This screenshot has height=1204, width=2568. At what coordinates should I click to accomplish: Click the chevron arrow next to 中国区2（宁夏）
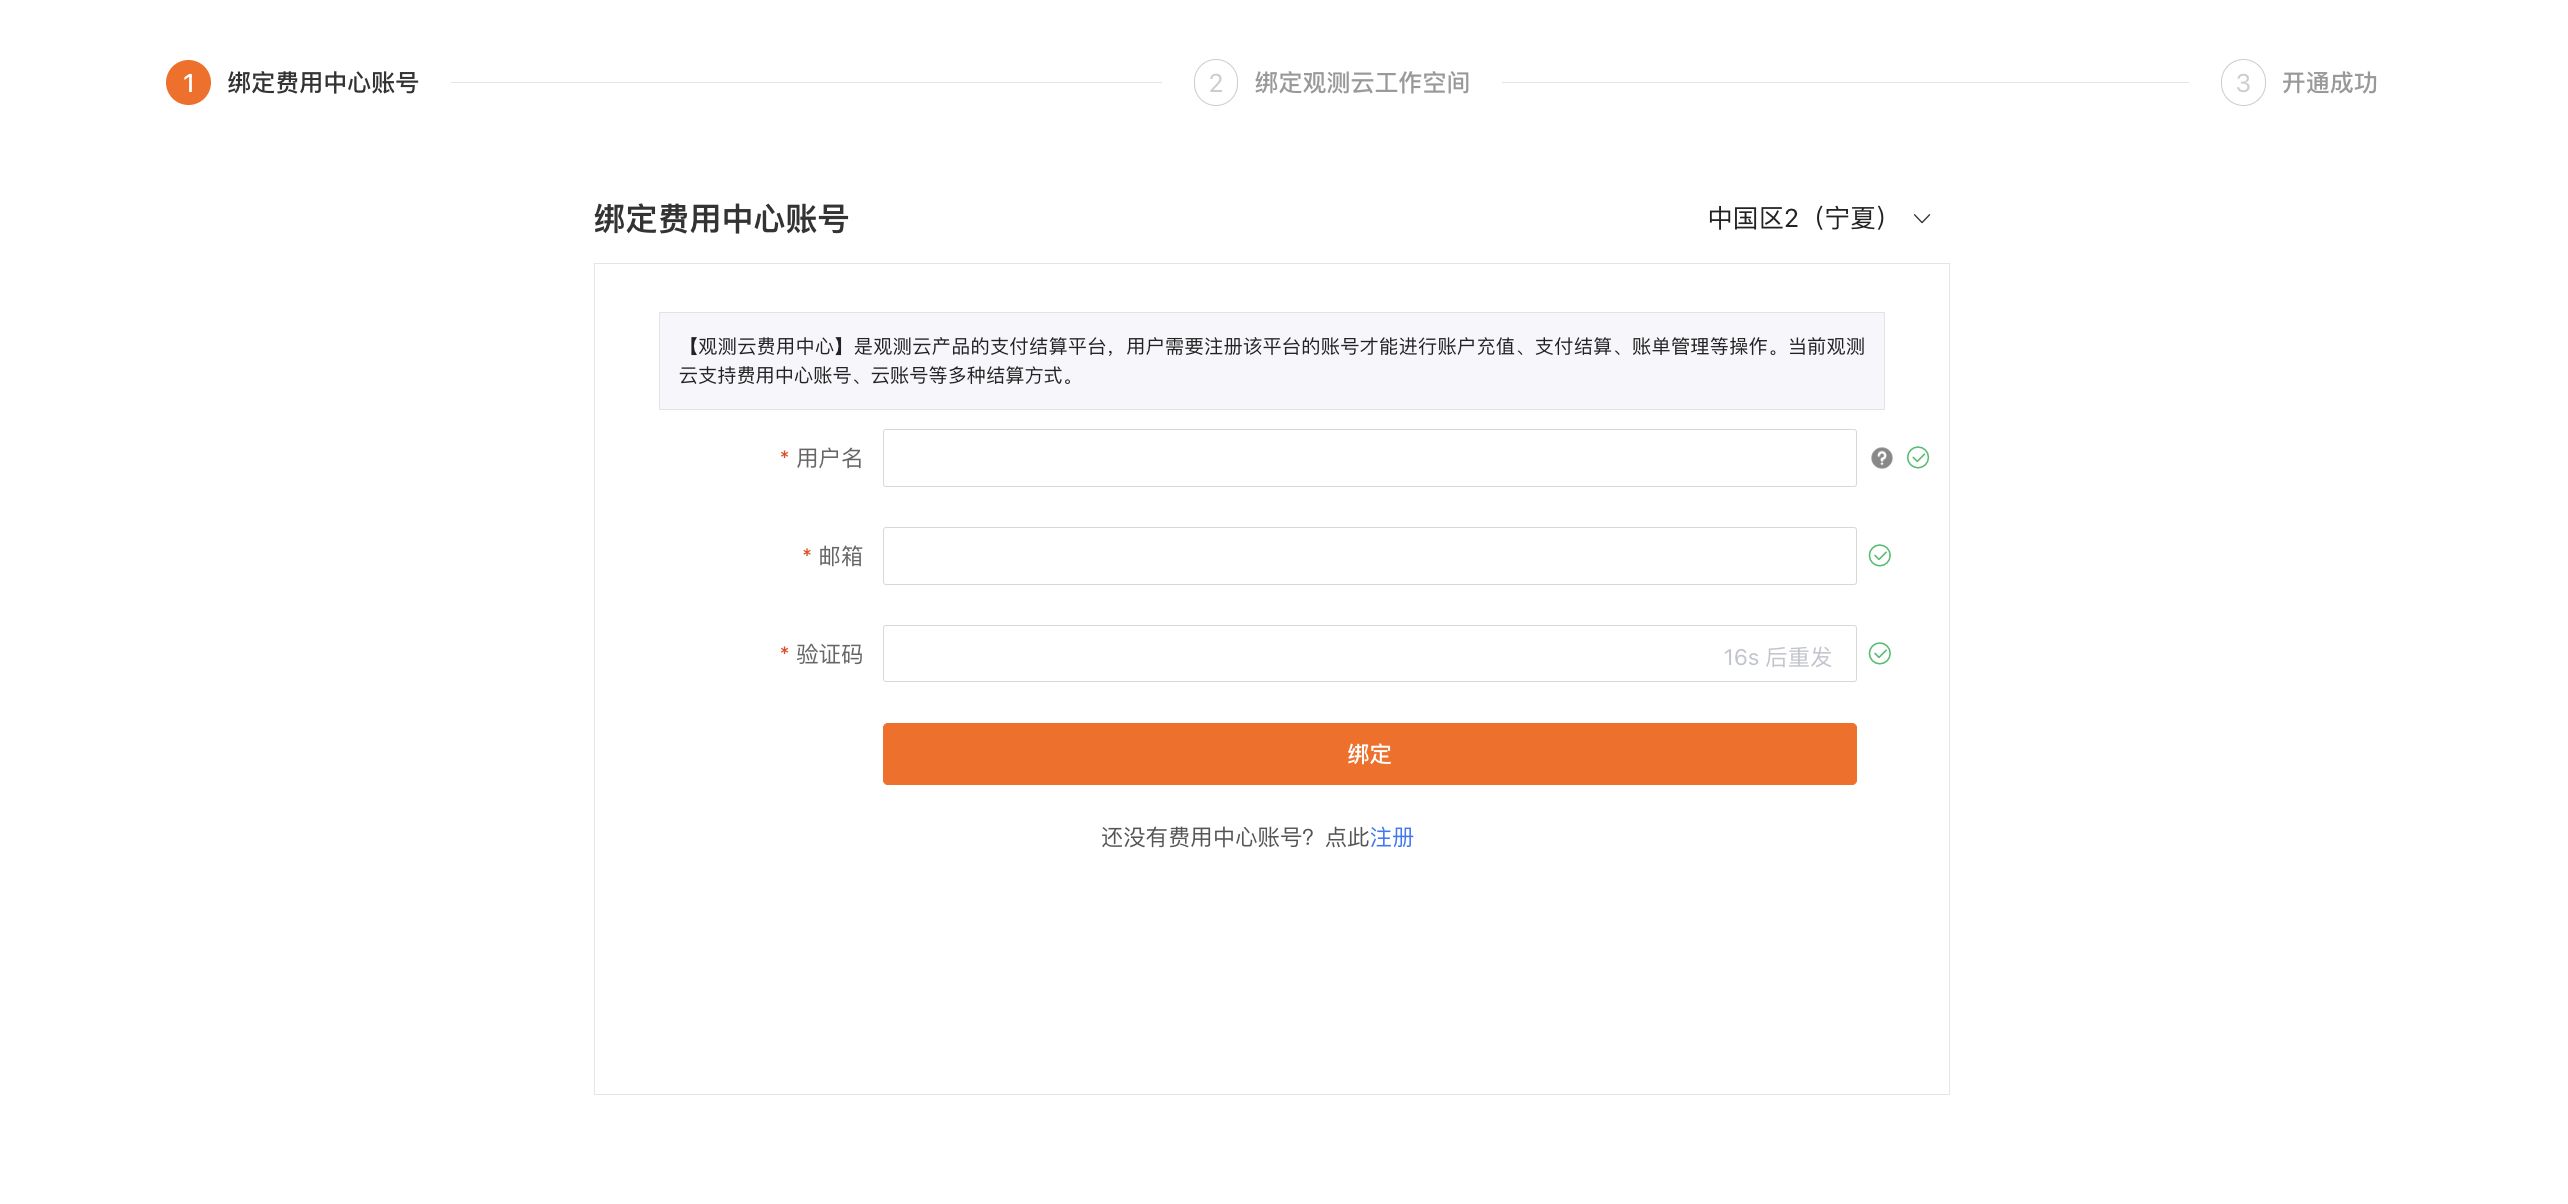tap(1921, 219)
